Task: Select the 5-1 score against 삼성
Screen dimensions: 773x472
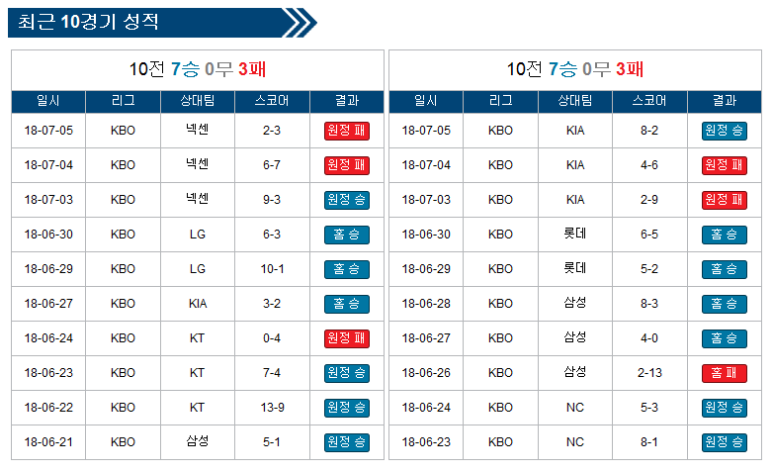Action: point(272,442)
